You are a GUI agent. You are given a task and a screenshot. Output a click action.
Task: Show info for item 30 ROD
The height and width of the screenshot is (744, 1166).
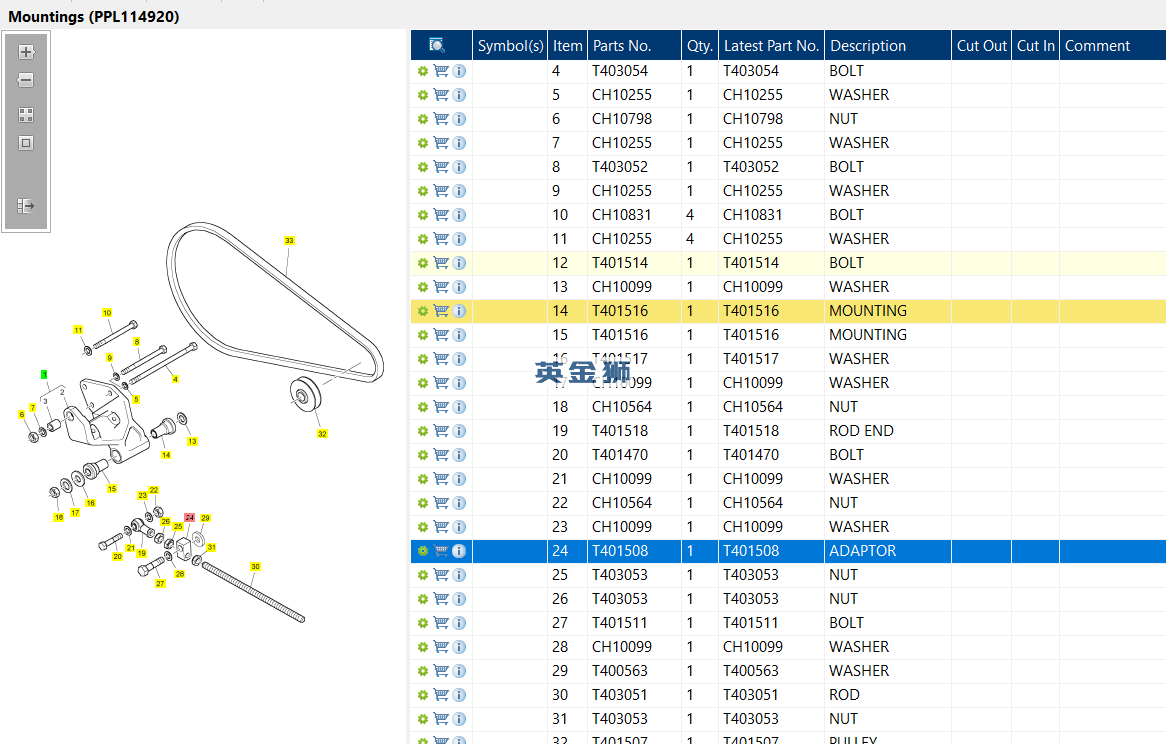point(460,695)
